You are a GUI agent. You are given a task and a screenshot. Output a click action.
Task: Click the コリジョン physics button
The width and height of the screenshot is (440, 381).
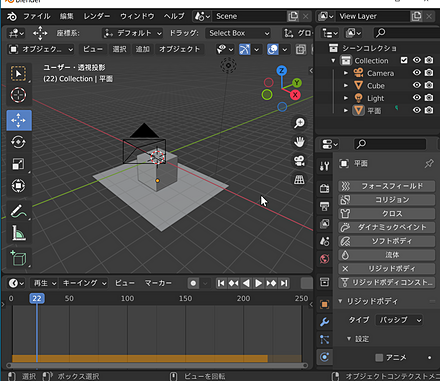(x=387, y=200)
